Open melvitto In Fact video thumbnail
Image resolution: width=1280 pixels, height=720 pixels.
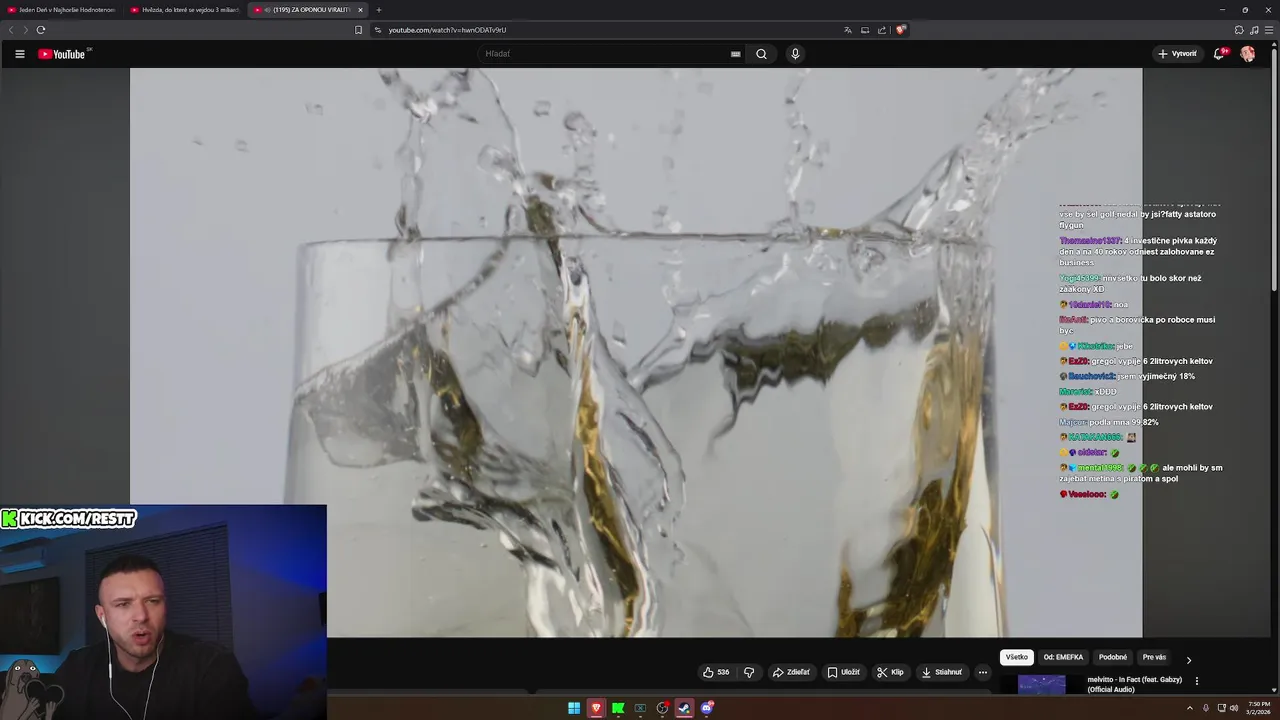[x=1042, y=684]
